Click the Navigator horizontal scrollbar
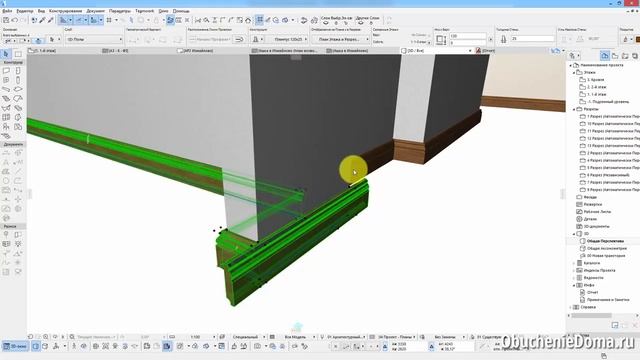The height and width of the screenshot is (360, 640). pos(591,316)
